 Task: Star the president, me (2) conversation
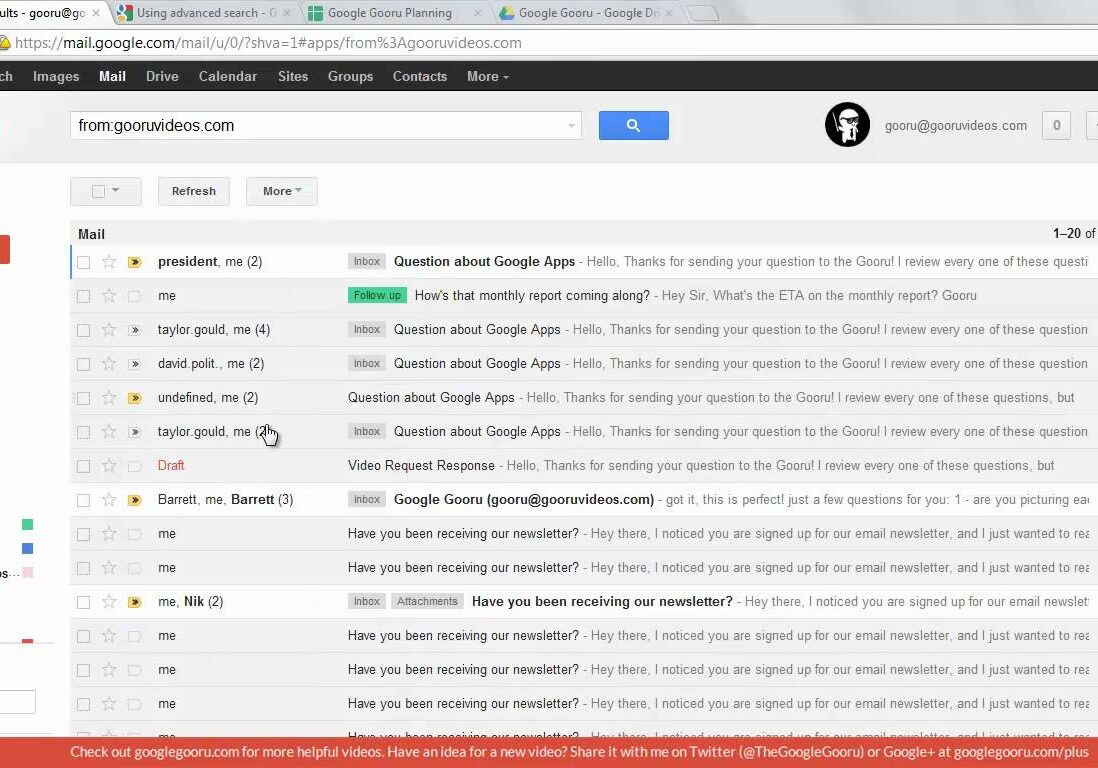point(109,262)
